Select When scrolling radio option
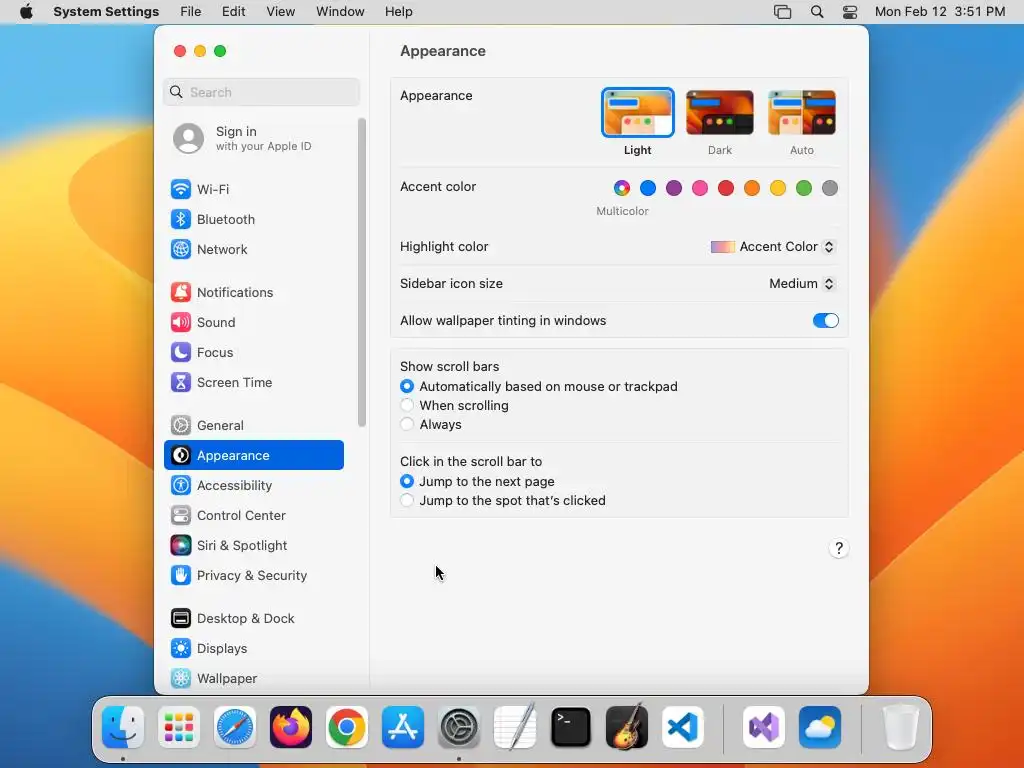This screenshot has width=1024, height=768. pyautogui.click(x=407, y=406)
